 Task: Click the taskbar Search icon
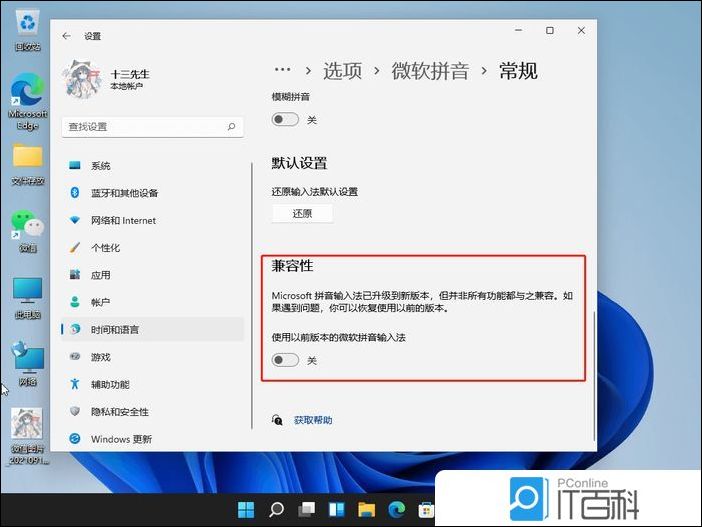(x=276, y=510)
